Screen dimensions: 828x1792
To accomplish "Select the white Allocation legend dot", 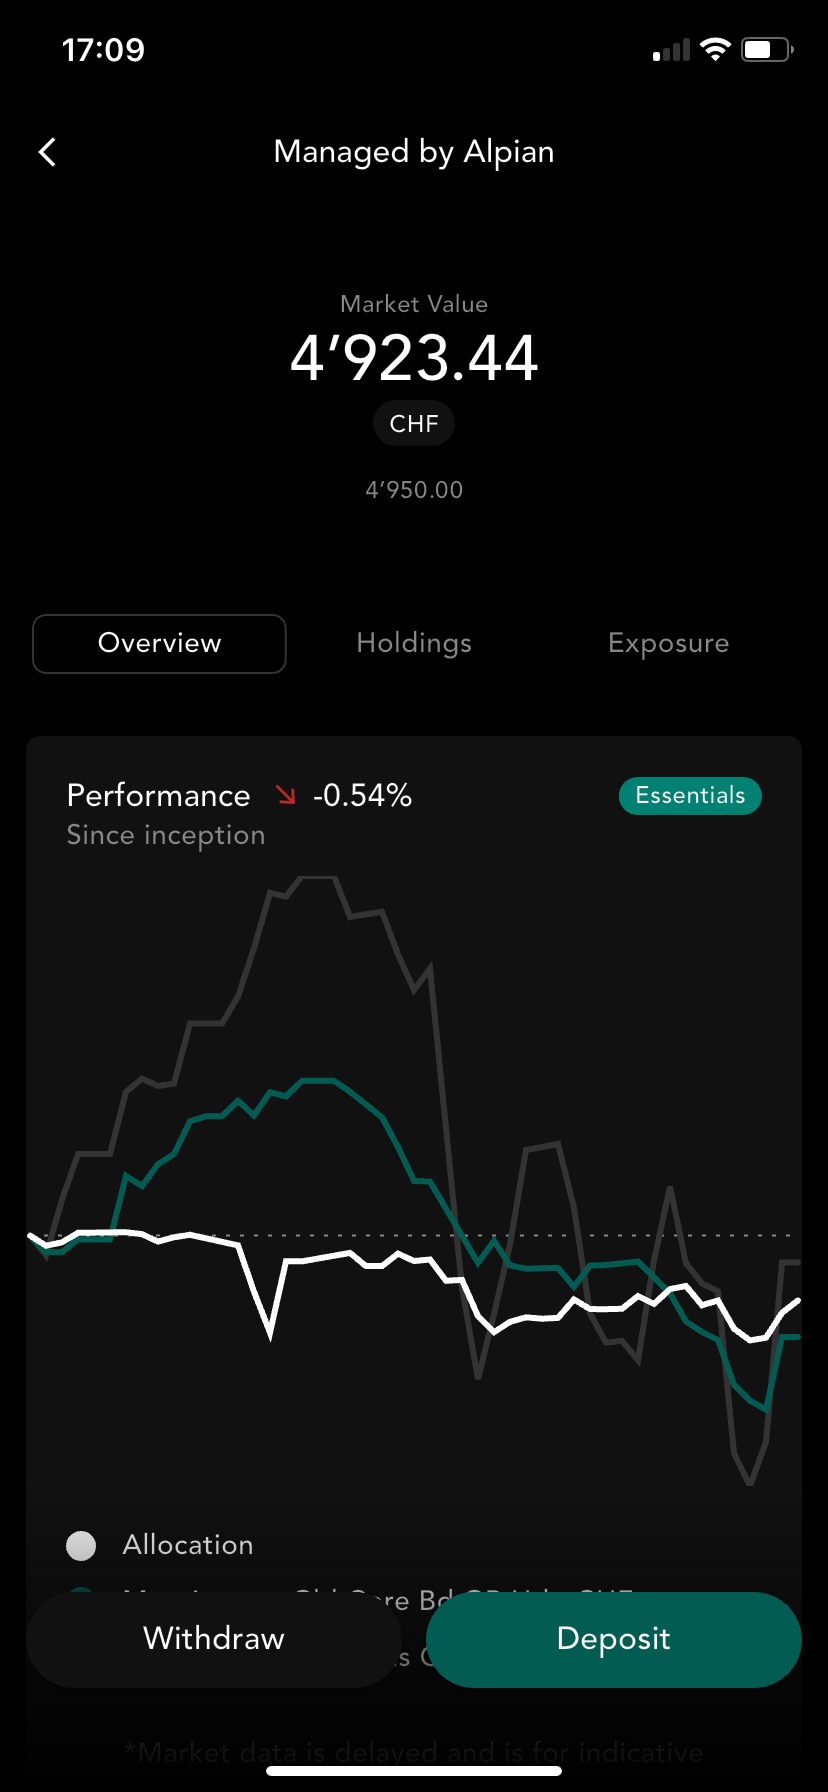I will click(81, 1545).
